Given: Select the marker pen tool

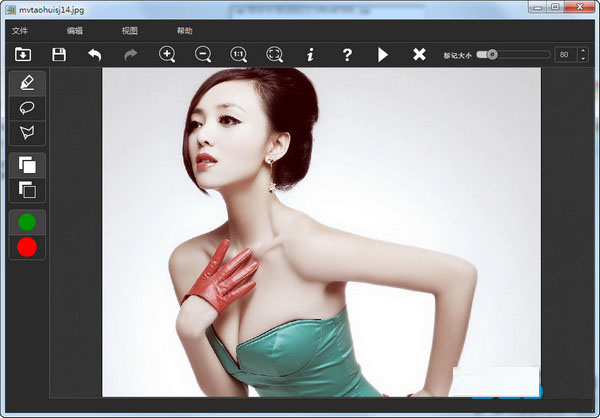Looking at the screenshot, I should pos(27,83).
